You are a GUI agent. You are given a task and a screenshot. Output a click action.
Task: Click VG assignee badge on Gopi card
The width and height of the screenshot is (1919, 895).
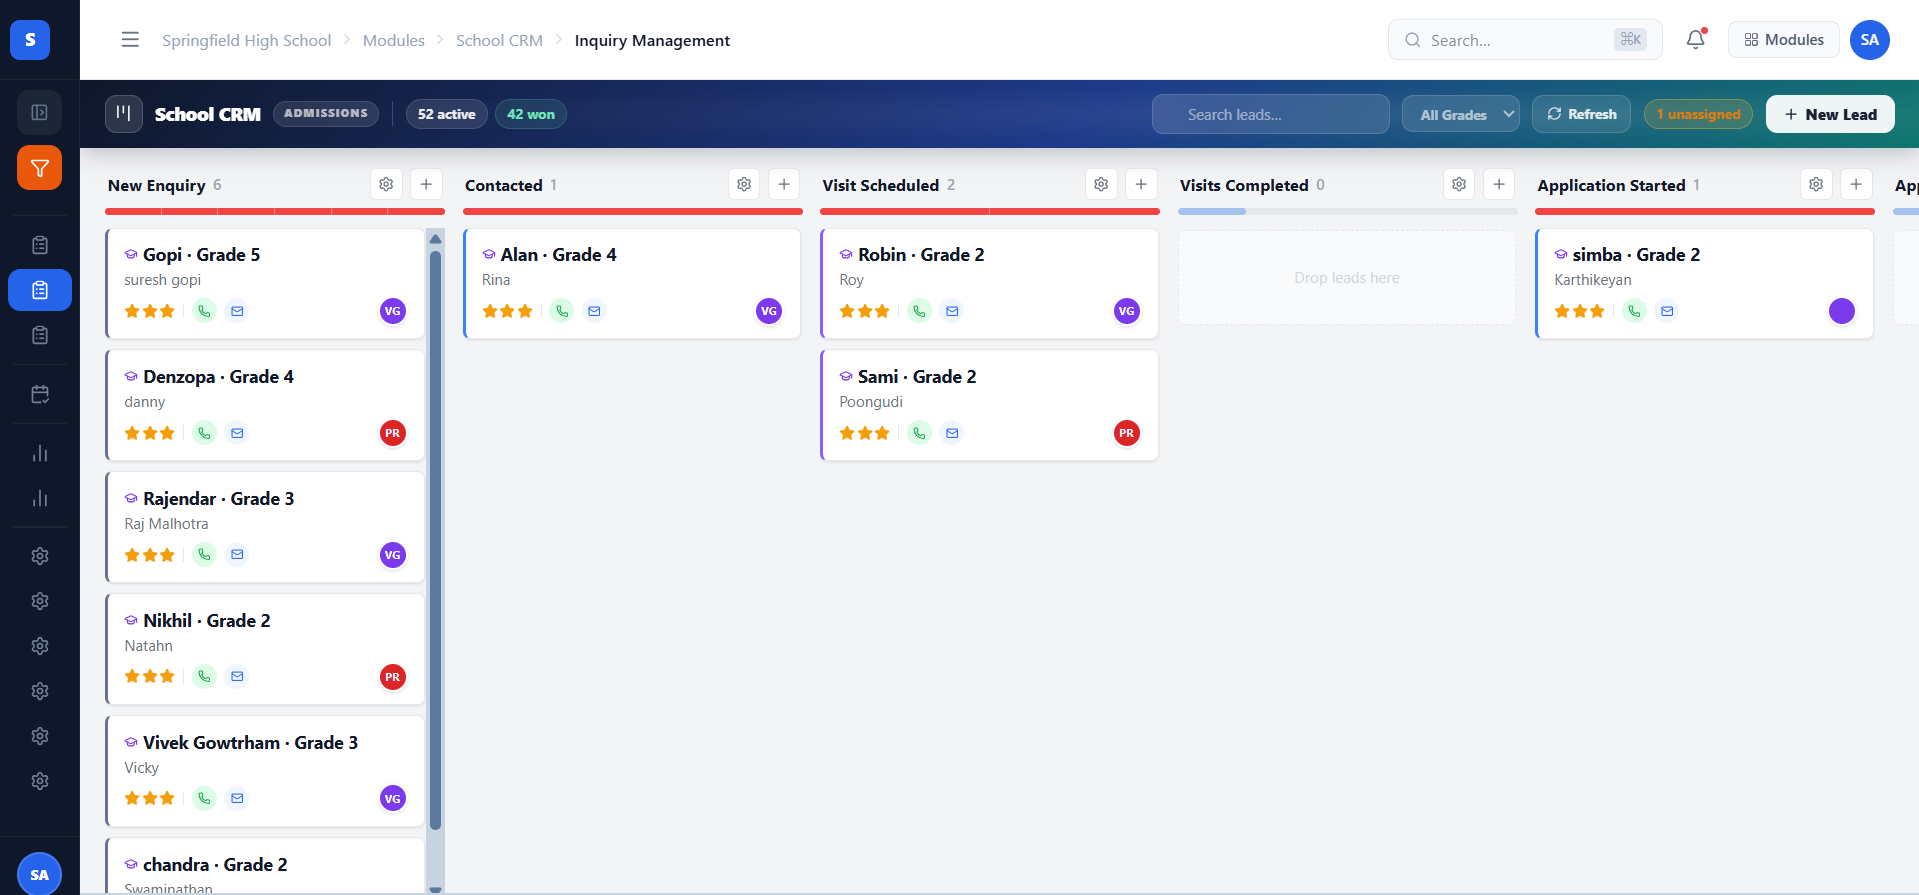coord(393,311)
